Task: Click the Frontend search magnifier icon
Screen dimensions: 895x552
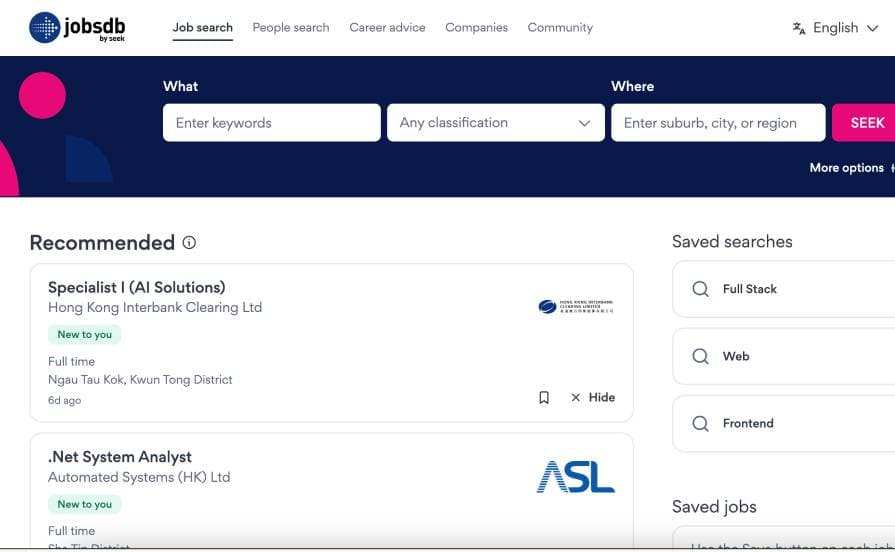Action: (x=700, y=424)
